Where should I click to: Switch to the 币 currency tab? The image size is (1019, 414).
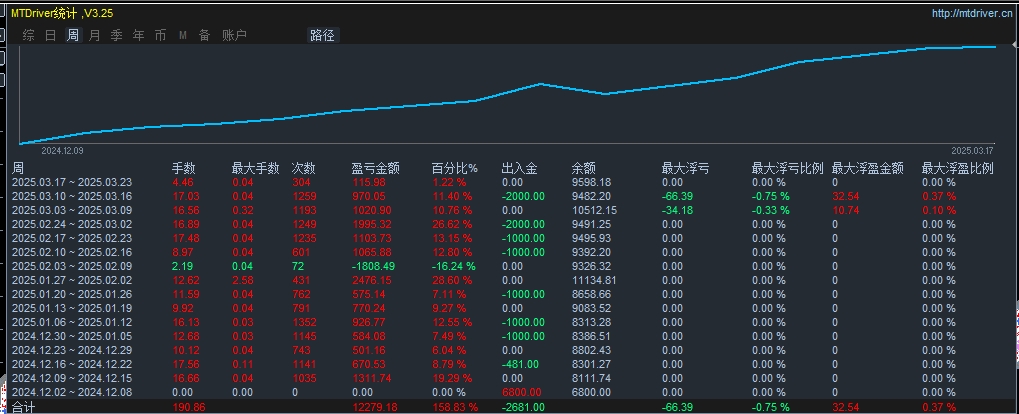161,35
